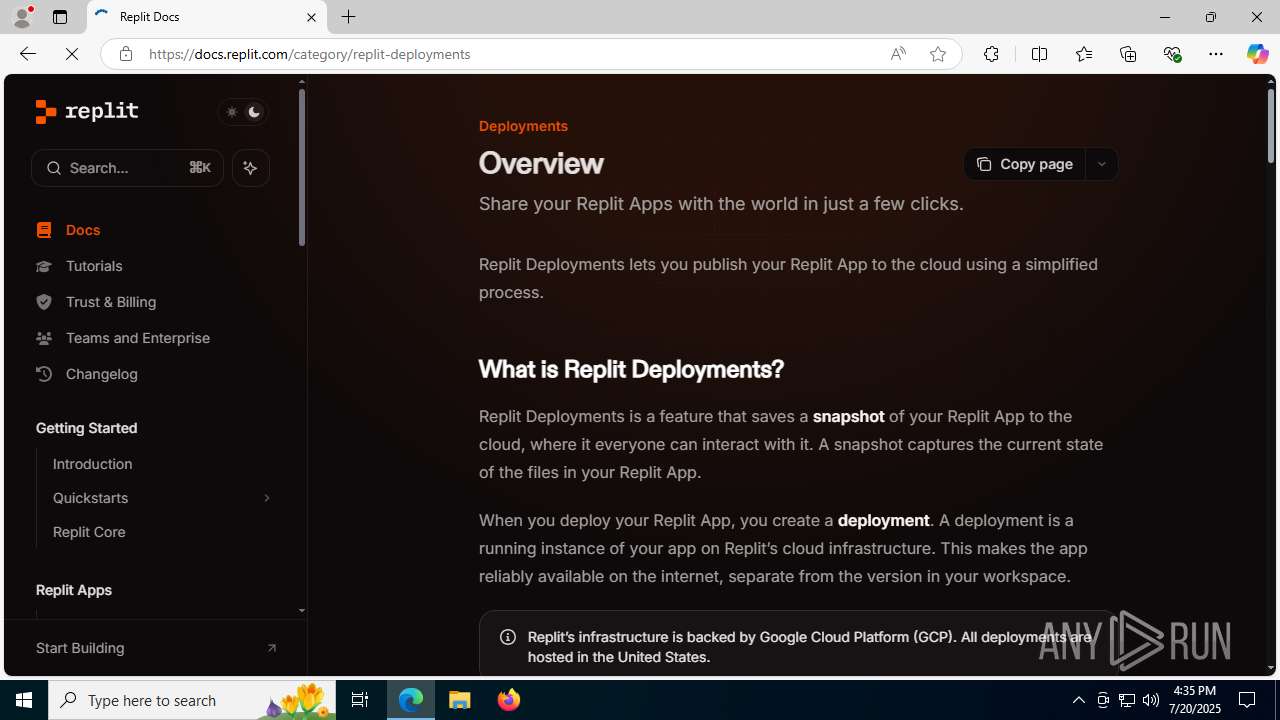This screenshot has height=720, width=1280.
Task: Open the Copy page dropdown arrow
Action: pos(1101,164)
